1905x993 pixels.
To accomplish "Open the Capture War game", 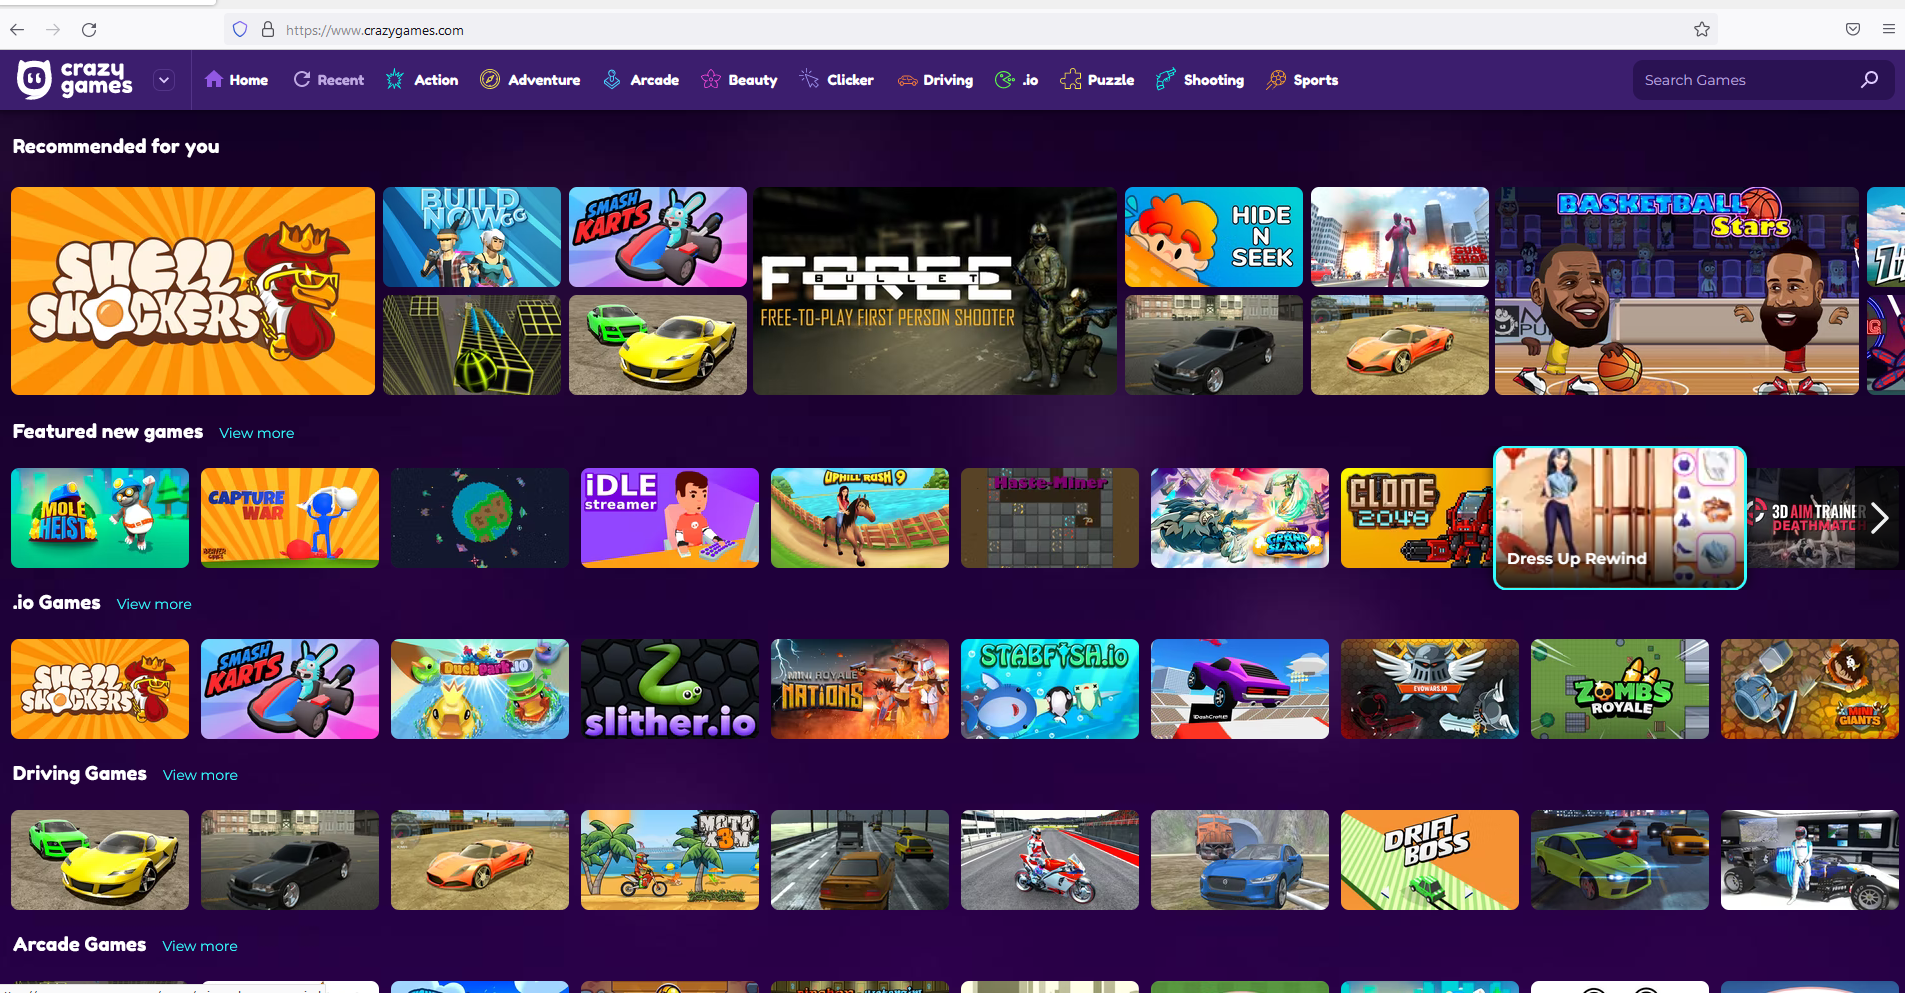I will (290, 518).
